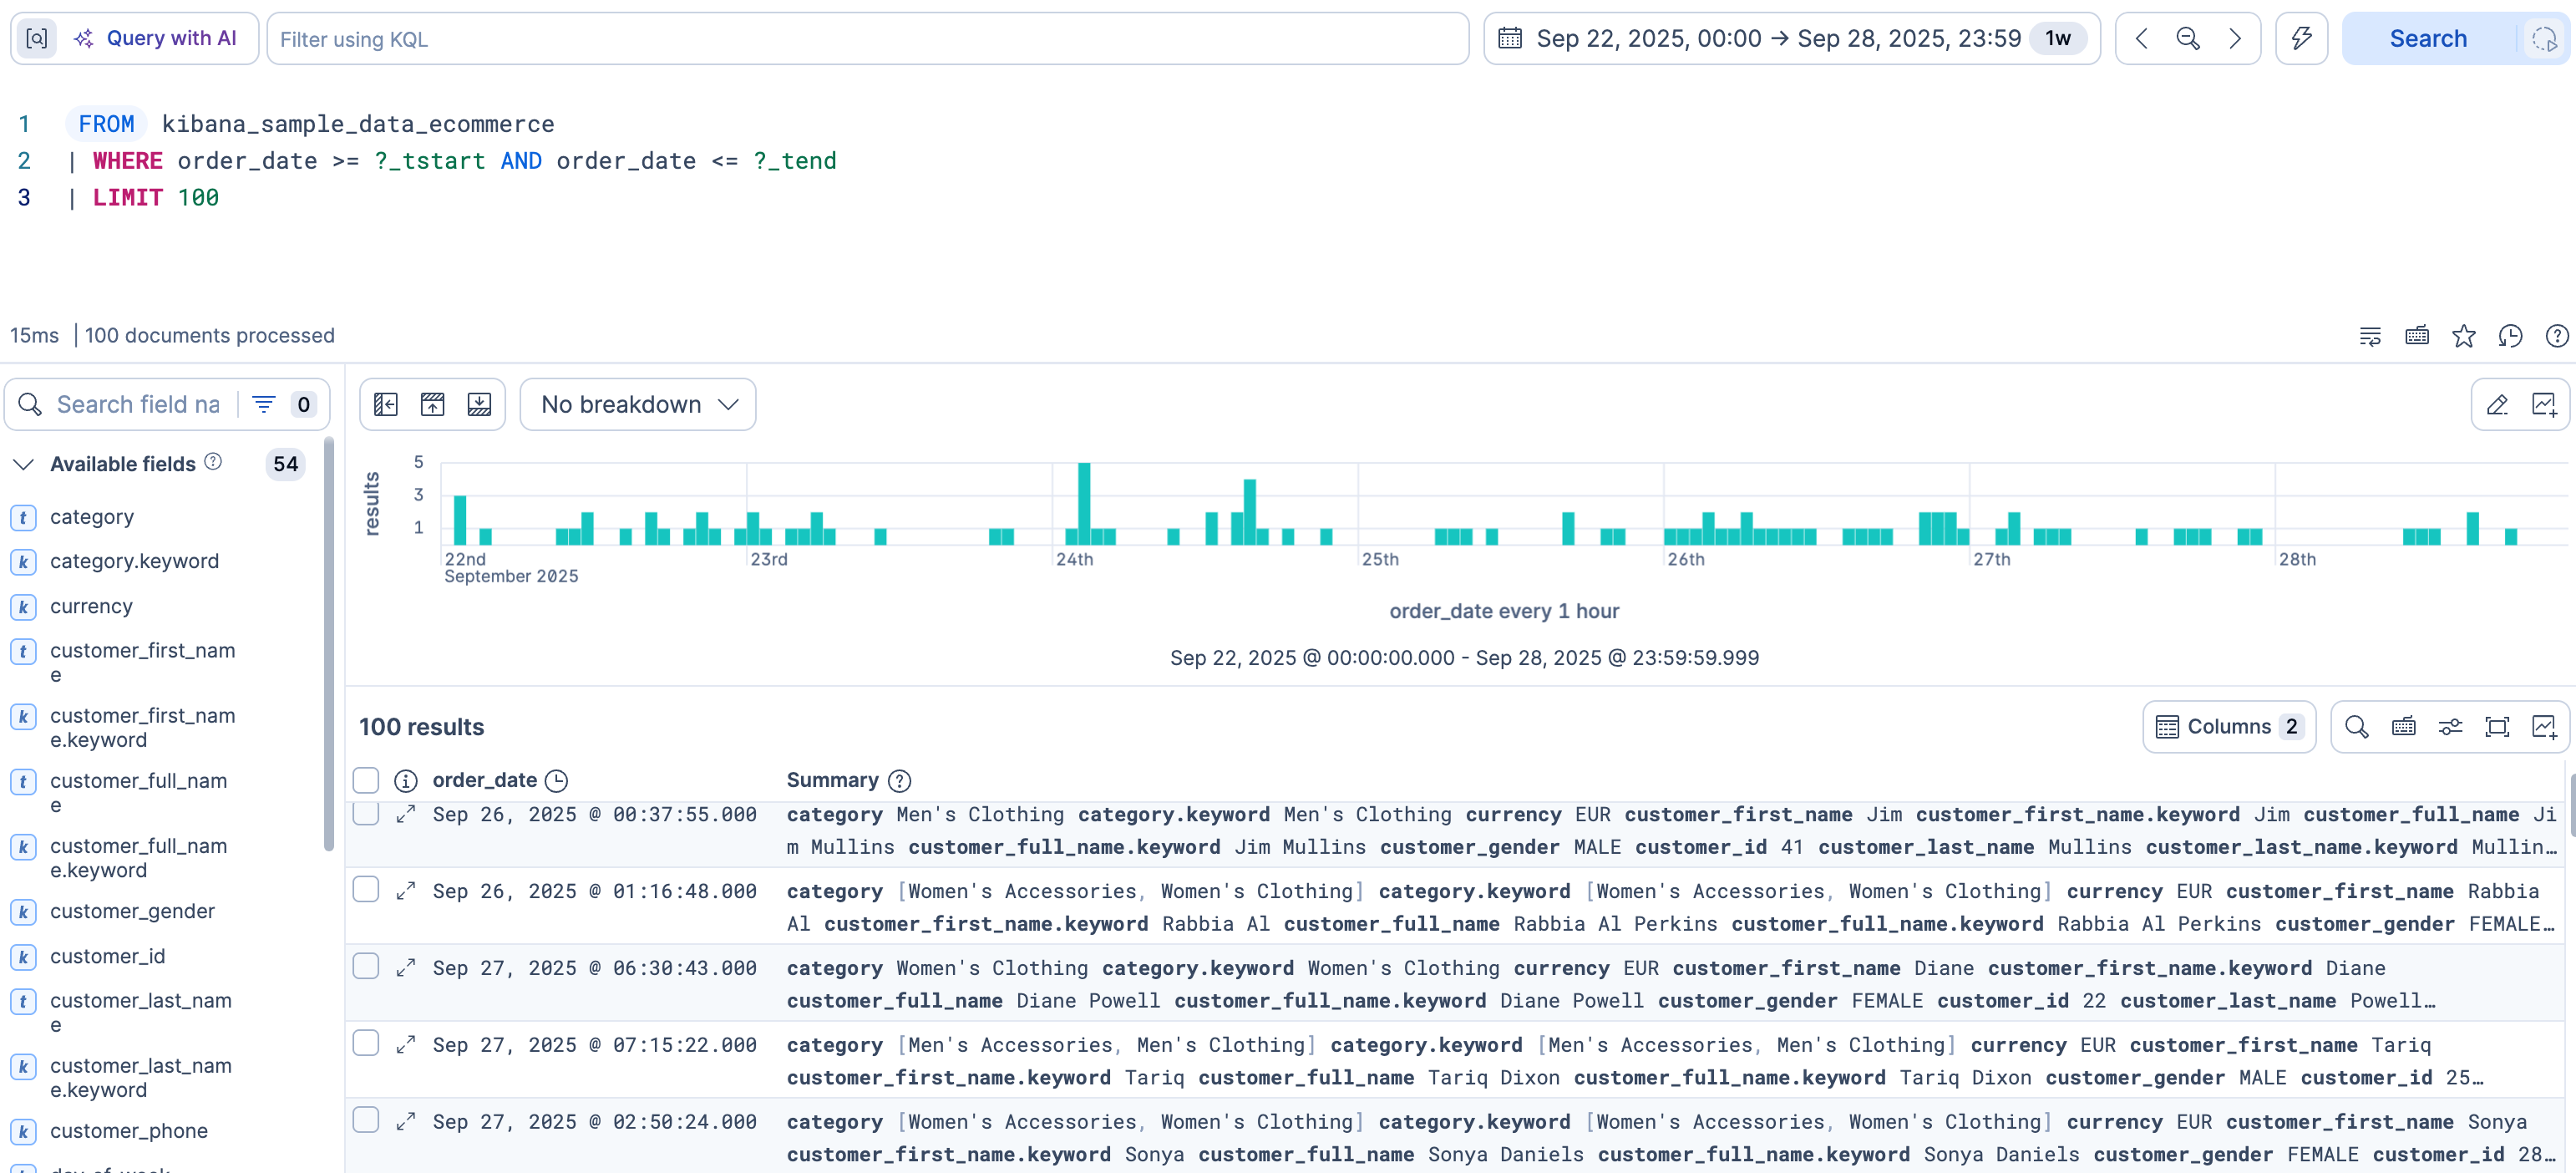Image resolution: width=2576 pixels, height=1173 pixels.
Task: Select row Sep 27 07:15:22 checkbox
Action: click(x=366, y=1043)
